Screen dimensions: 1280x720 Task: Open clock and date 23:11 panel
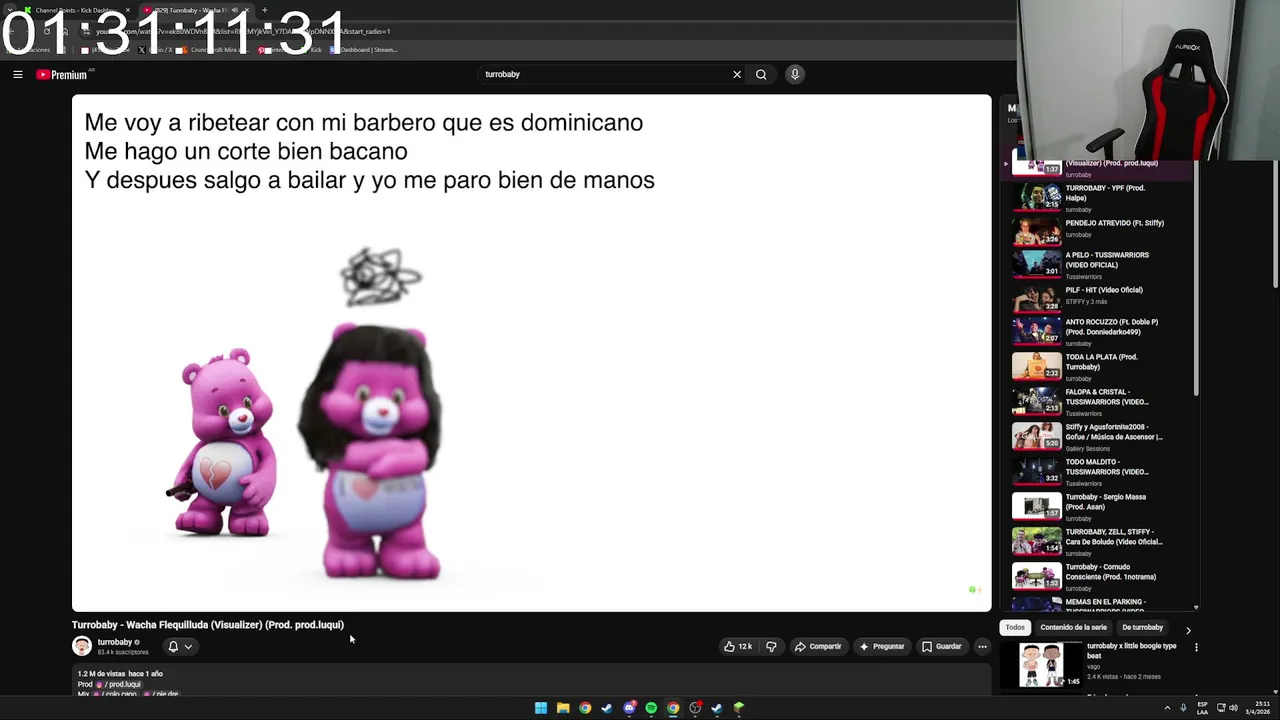tap(1257, 708)
